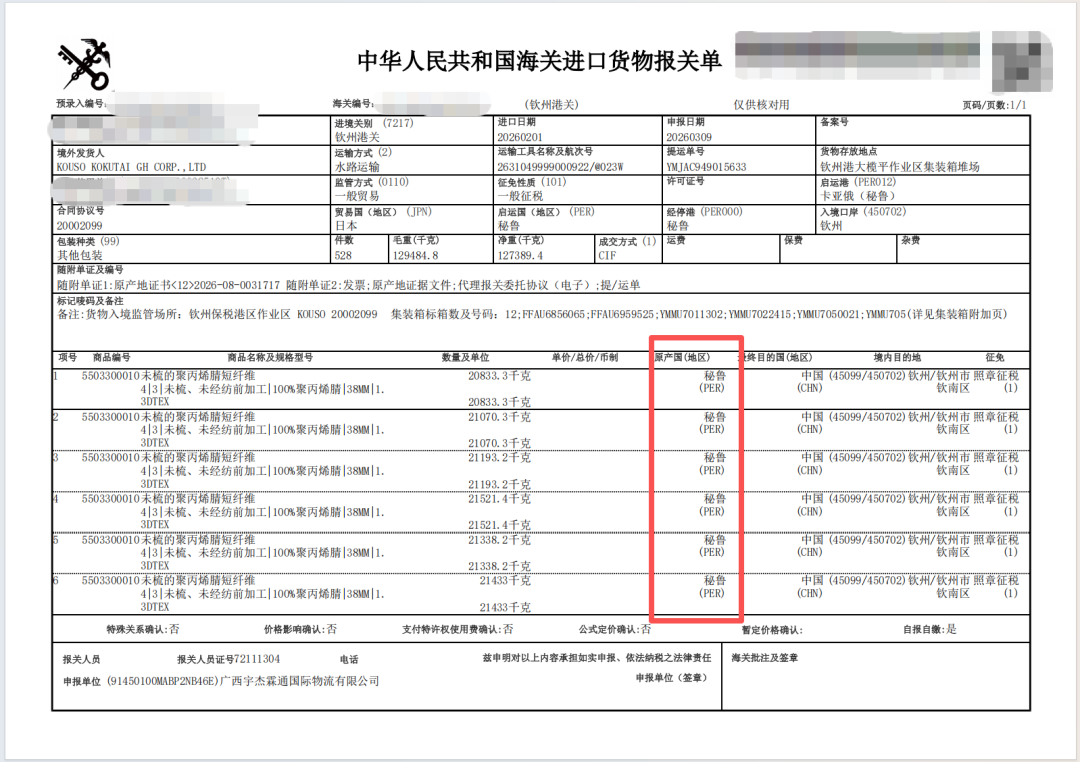Click the 标记唛码及备注 label
This screenshot has width=1080, height=762.
(x=90, y=301)
